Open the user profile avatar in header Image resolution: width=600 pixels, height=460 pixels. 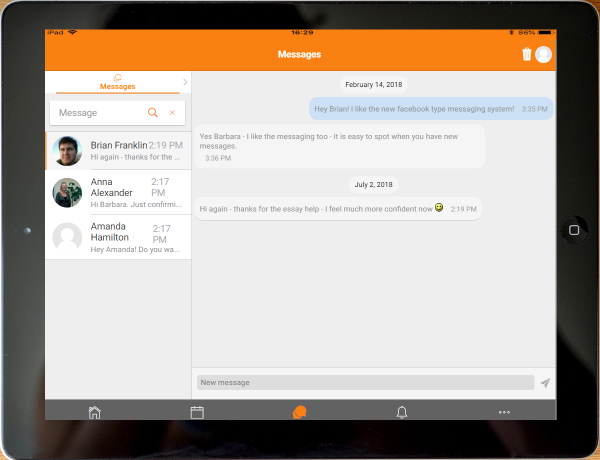click(x=543, y=55)
